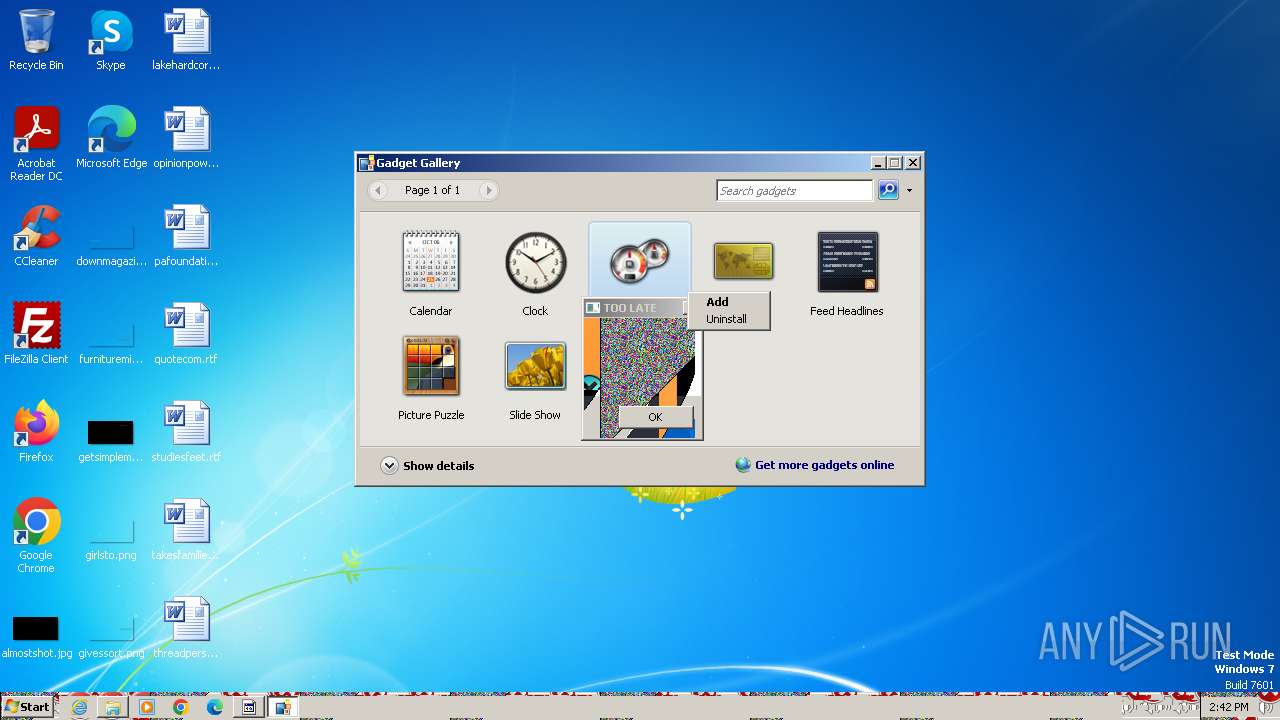This screenshot has height=720, width=1280.
Task: Select the CPU Meter gauges gadget
Action: (639, 262)
